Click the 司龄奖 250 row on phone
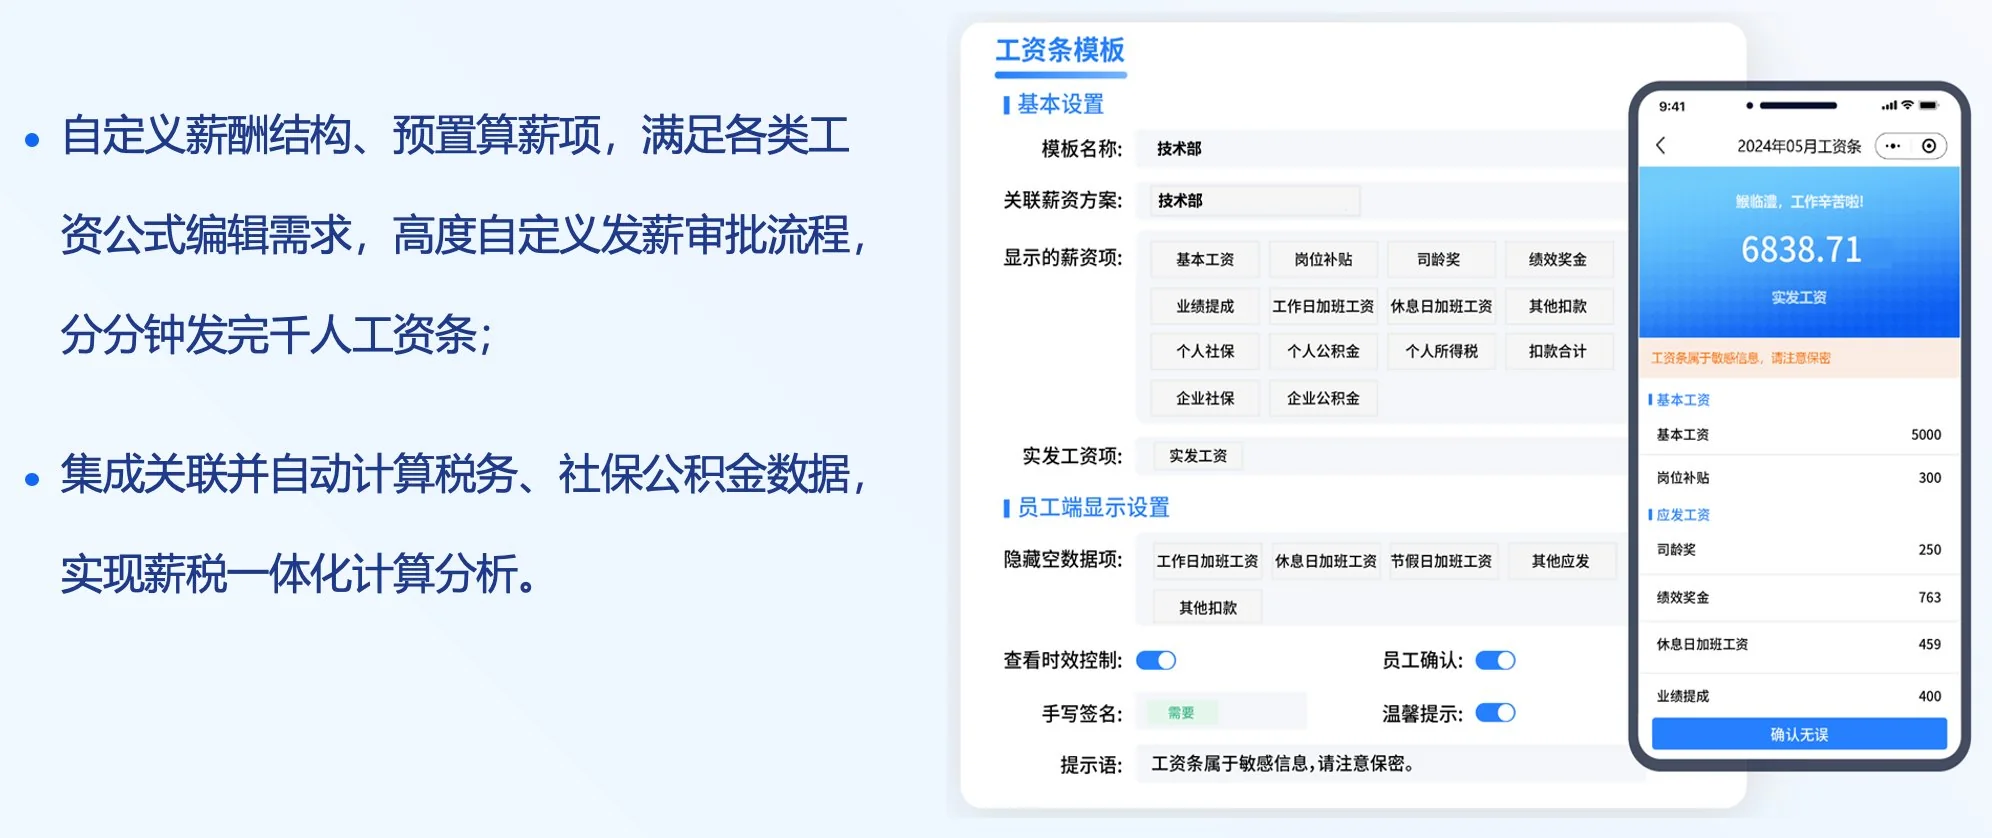 [1799, 550]
